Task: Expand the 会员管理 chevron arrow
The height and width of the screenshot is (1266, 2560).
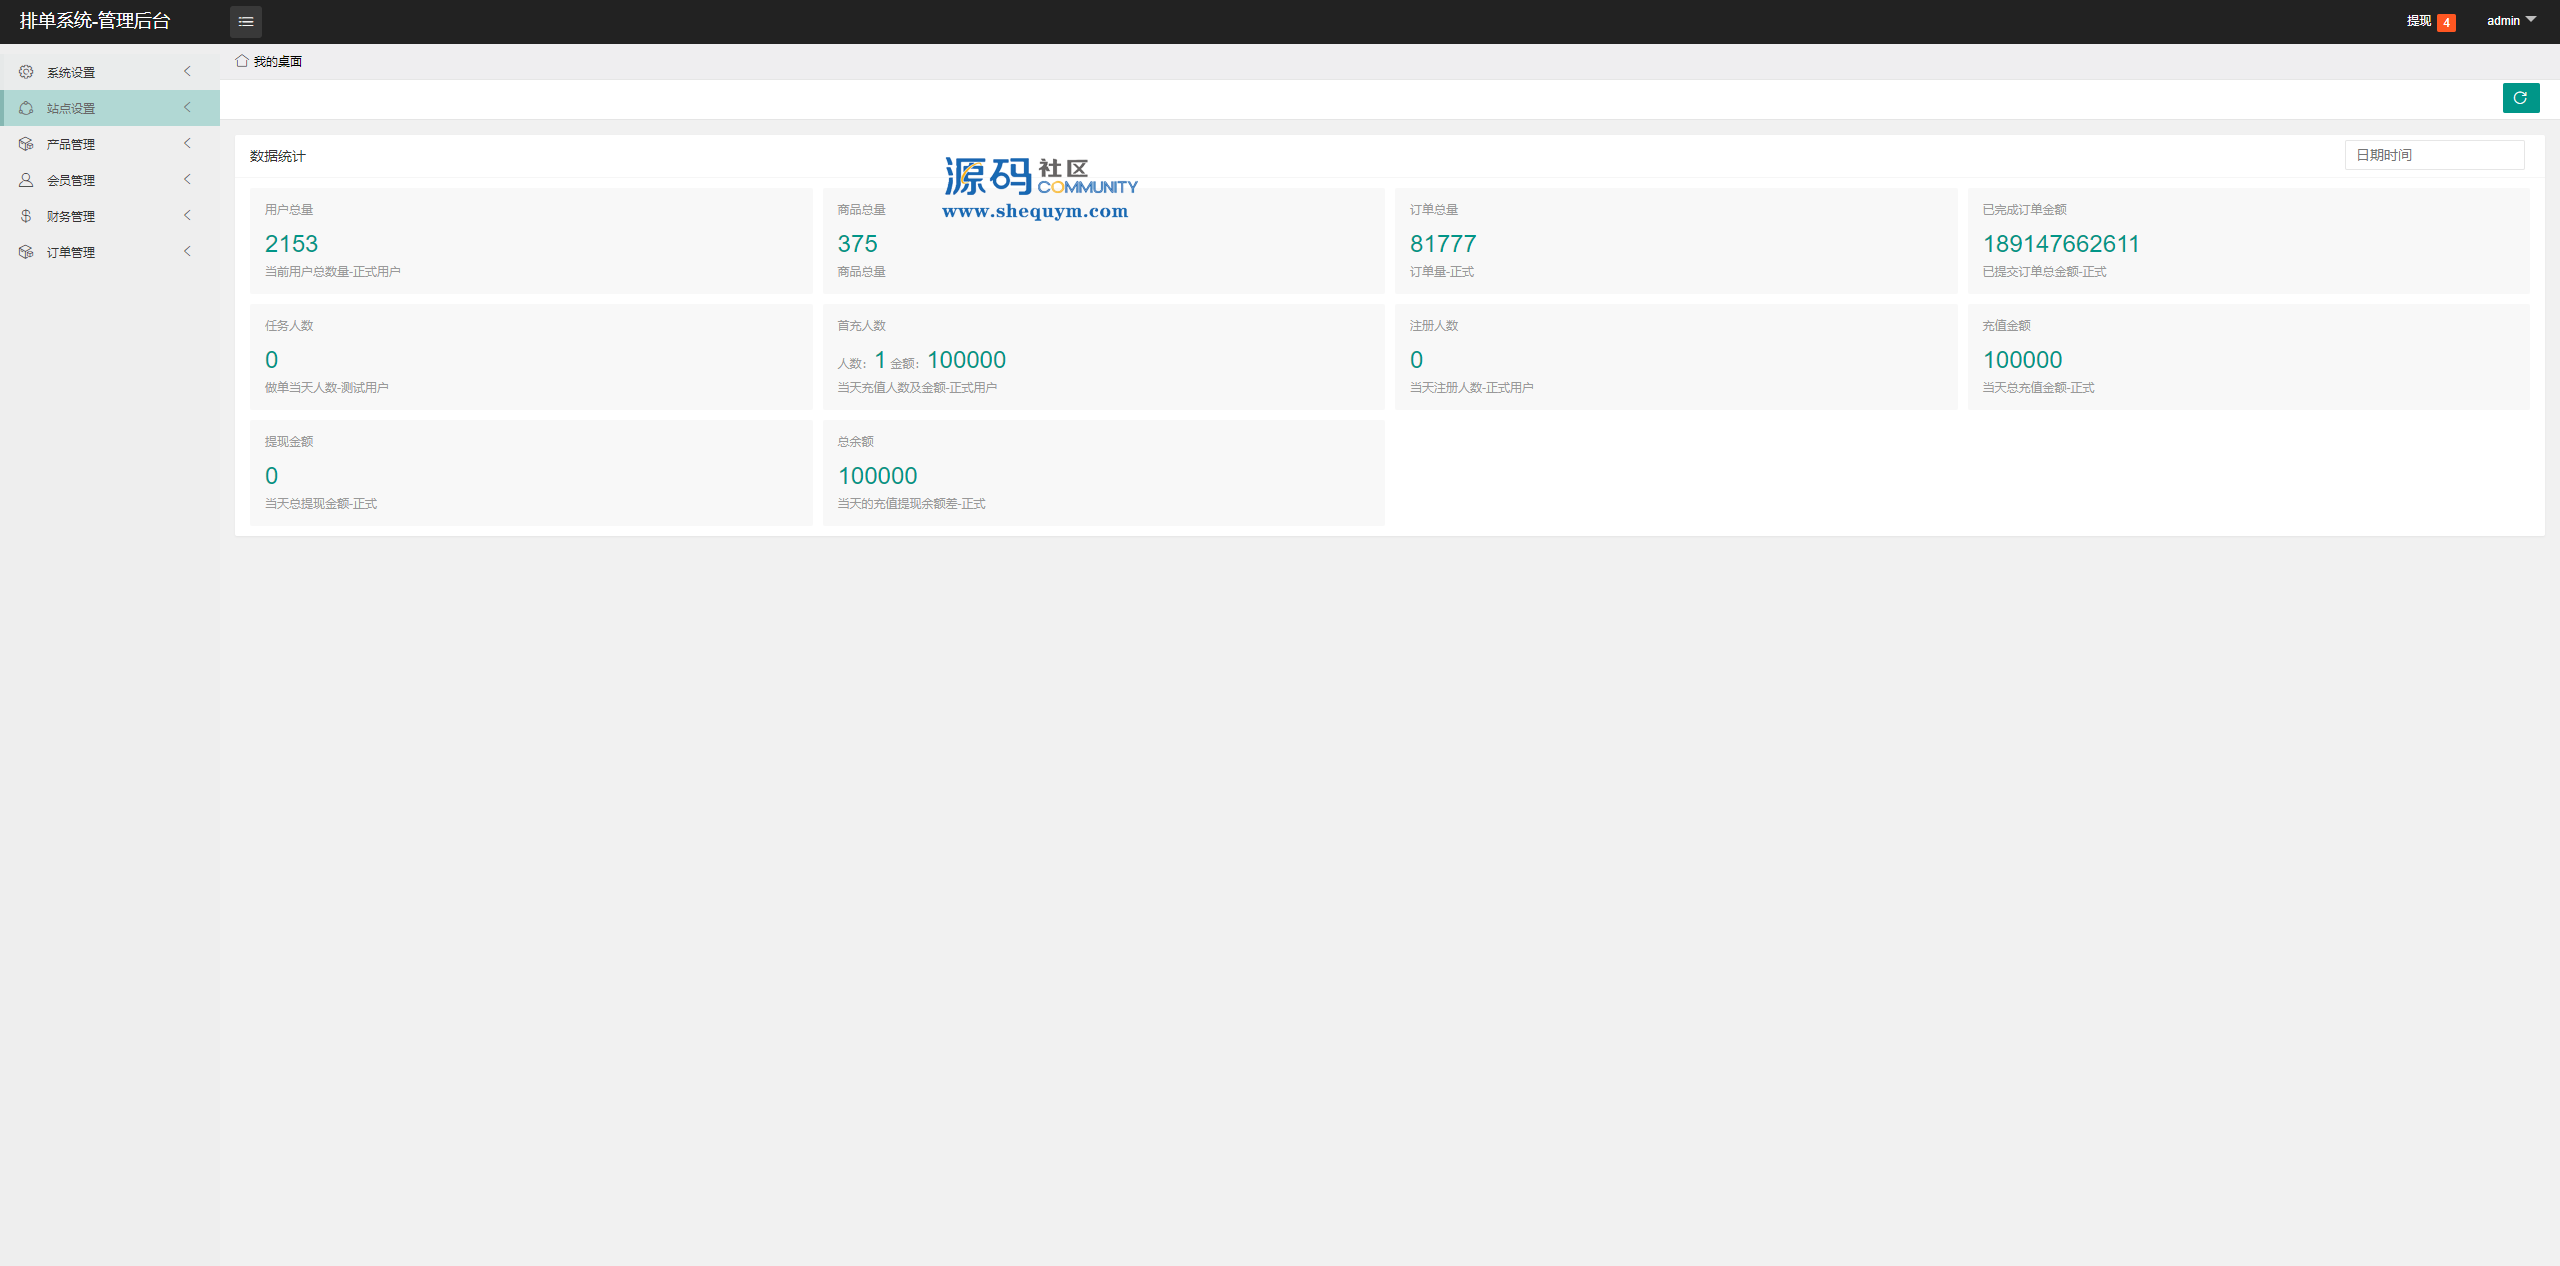Action: (x=187, y=179)
